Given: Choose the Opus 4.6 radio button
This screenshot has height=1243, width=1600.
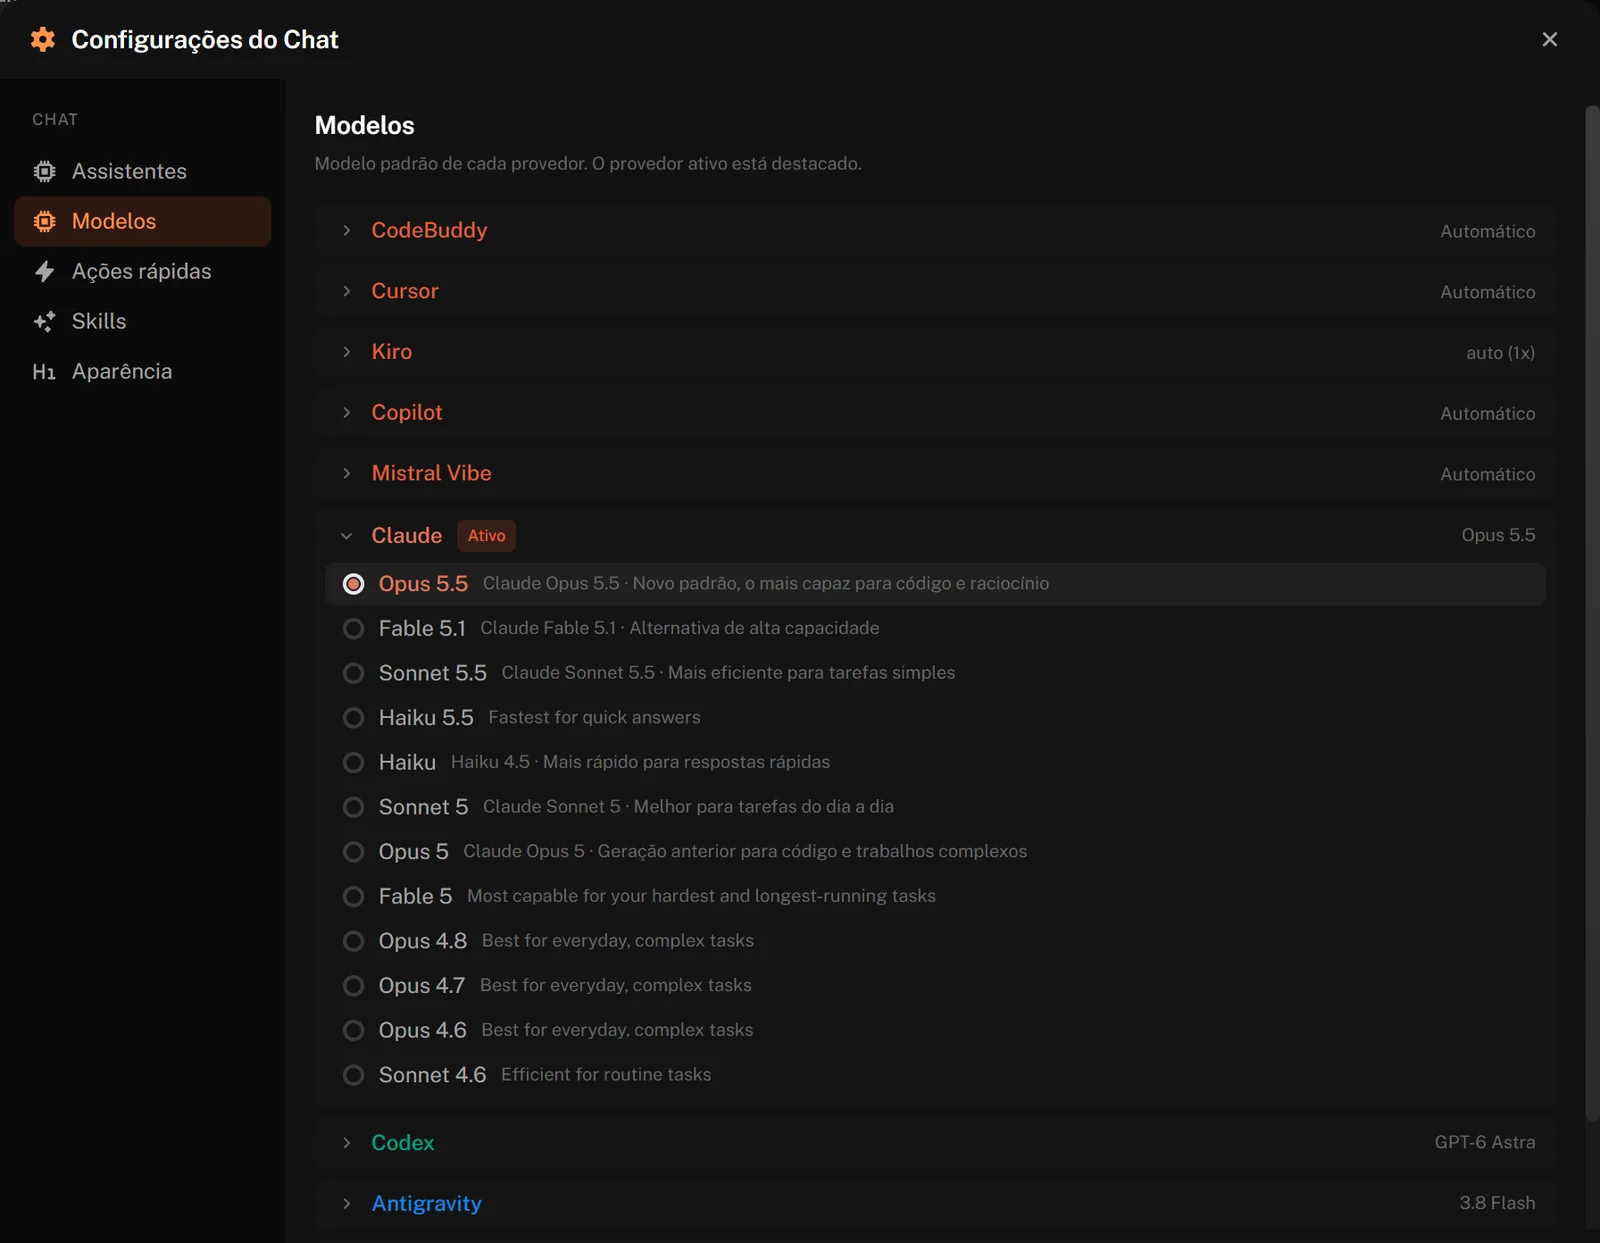Looking at the screenshot, I should coord(353,1031).
